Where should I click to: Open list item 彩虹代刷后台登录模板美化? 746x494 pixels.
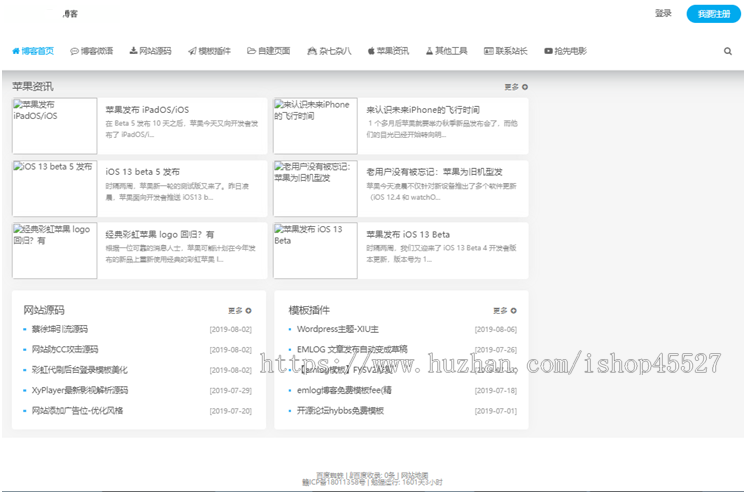(79, 370)
